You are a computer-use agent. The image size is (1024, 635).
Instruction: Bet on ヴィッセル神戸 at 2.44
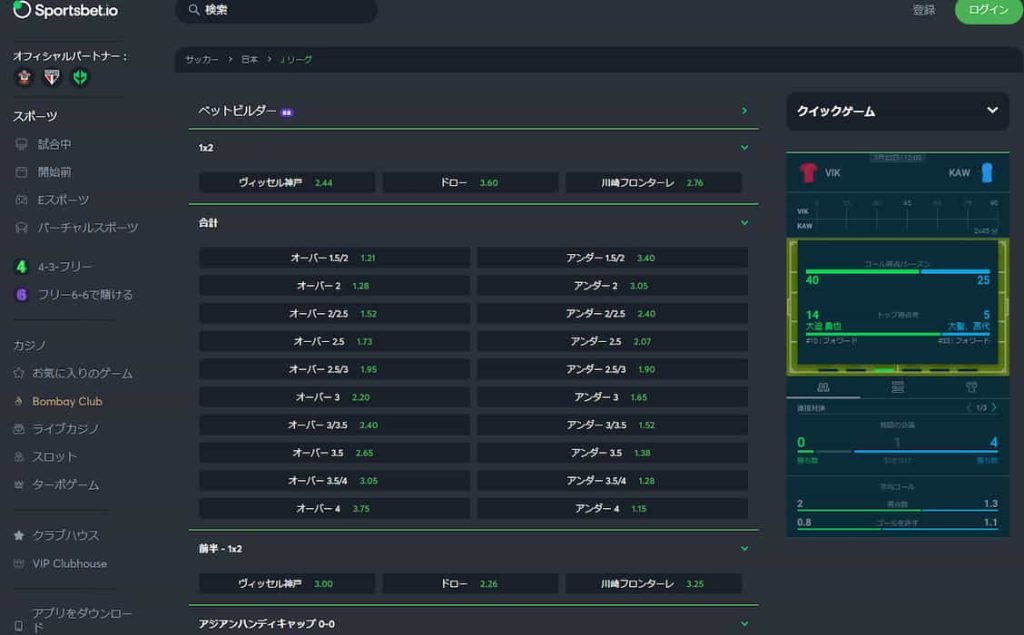click(287, 182)
